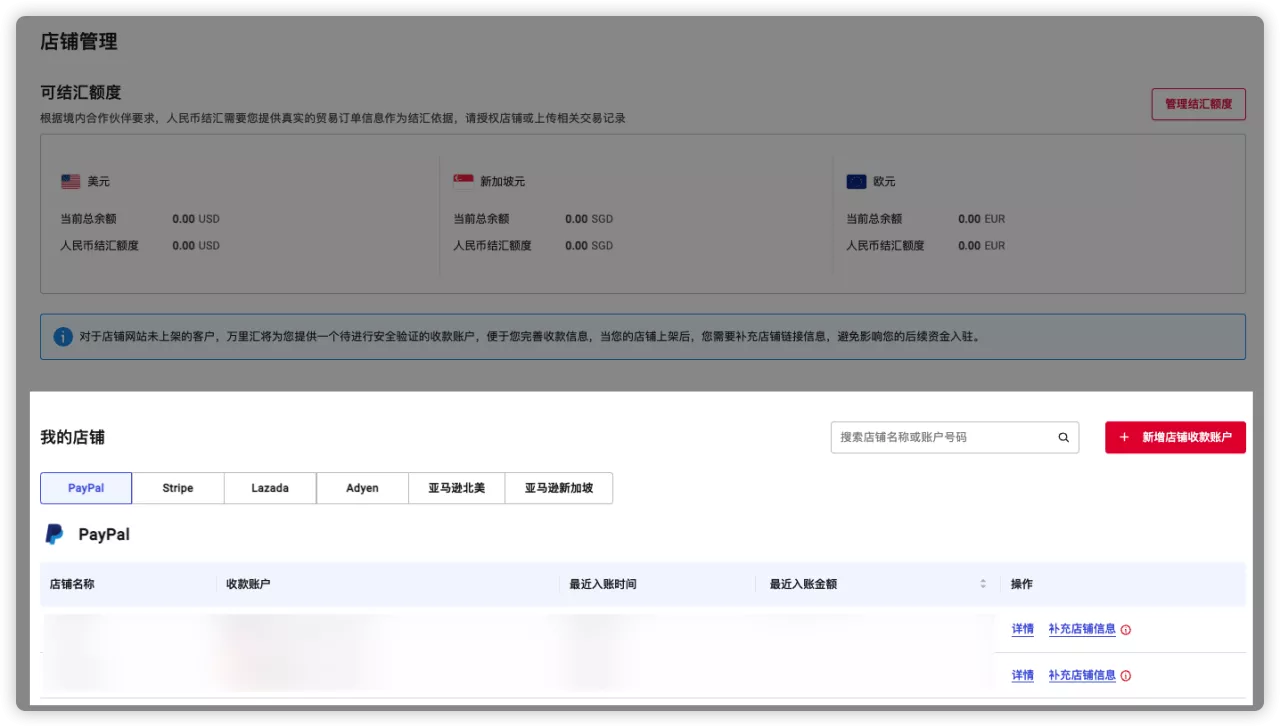Click 补充店铺信息 in the second row

(x=1081, y=675)
